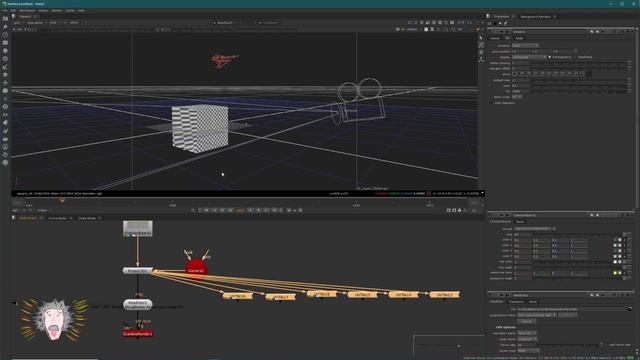Open the localization policy dropdown in ReadGeo1
Screen dimensions: 640x360
[x=537, y=315]
